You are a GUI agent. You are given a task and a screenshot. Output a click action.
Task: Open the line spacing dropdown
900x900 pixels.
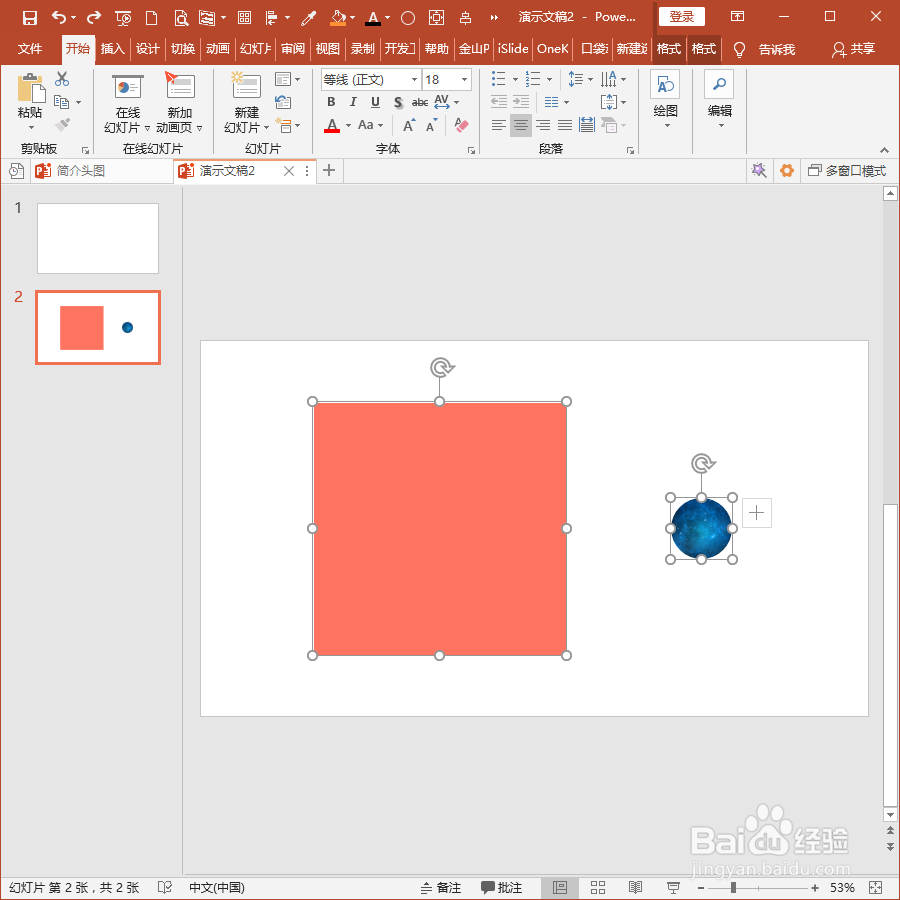(x=580, y=79)
